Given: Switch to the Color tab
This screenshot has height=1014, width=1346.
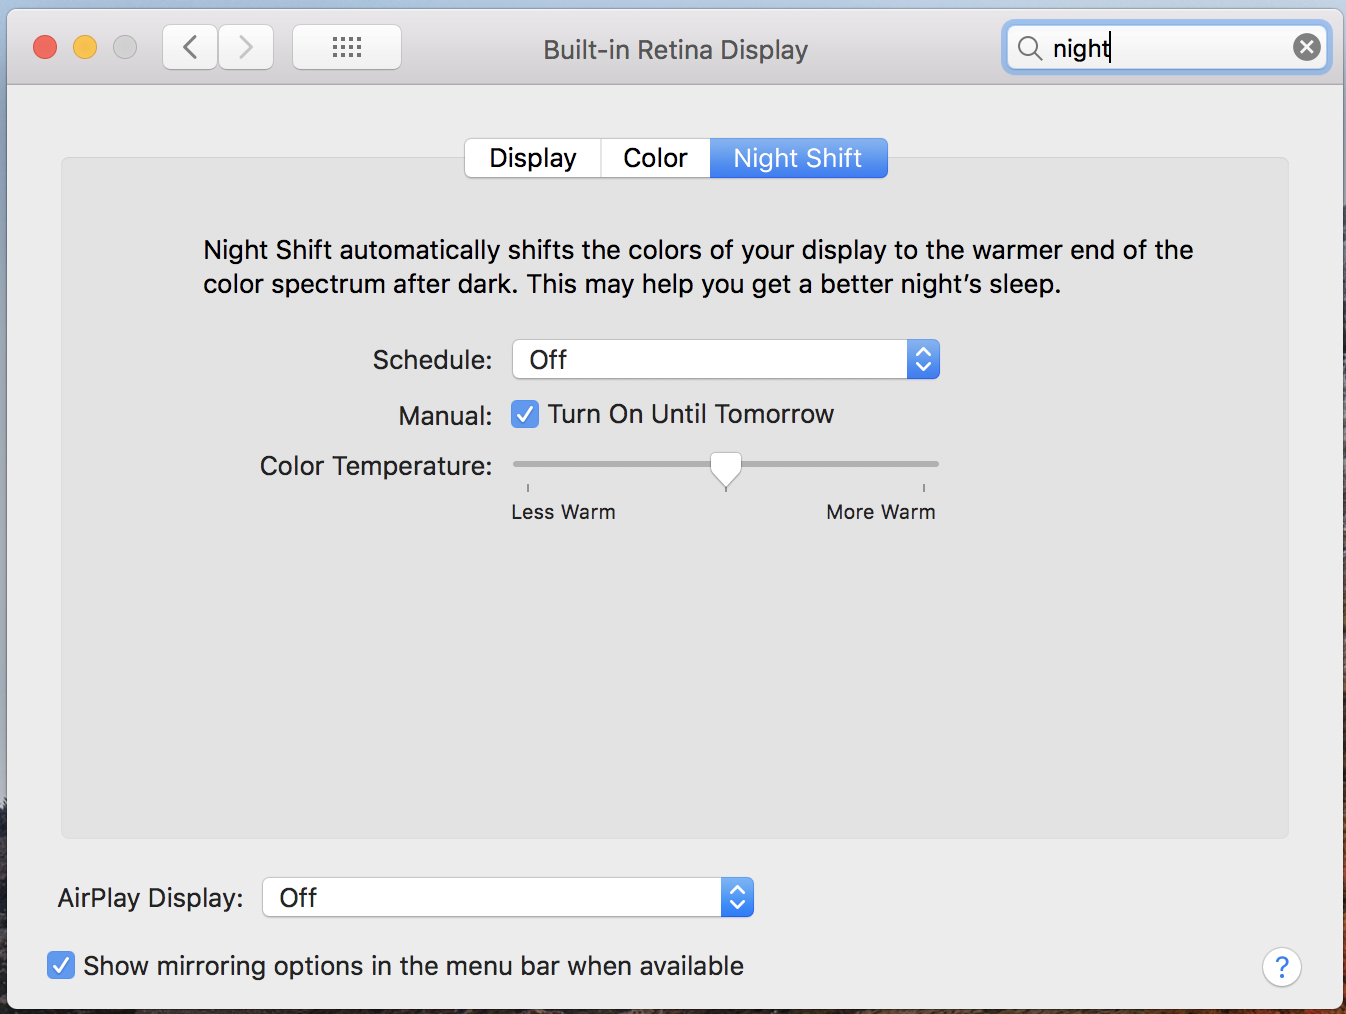Looking at the screenshot, I should tap(655, 158).
